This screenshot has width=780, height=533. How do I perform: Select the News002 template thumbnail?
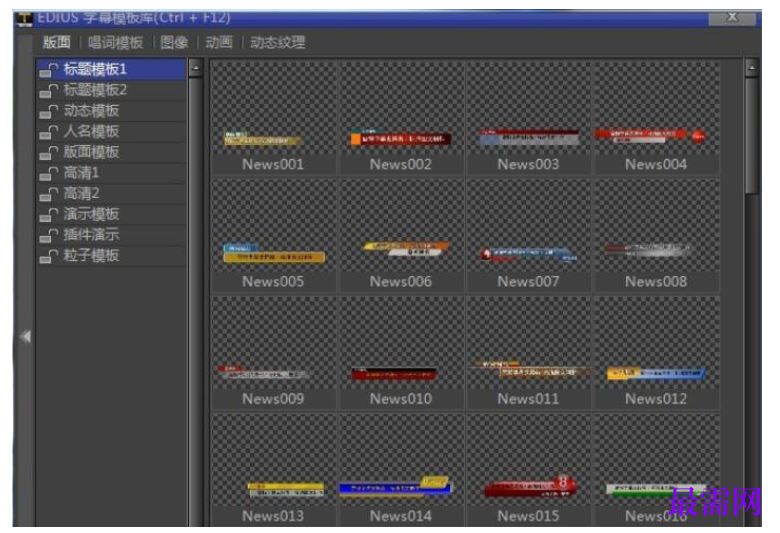(401, 118)
